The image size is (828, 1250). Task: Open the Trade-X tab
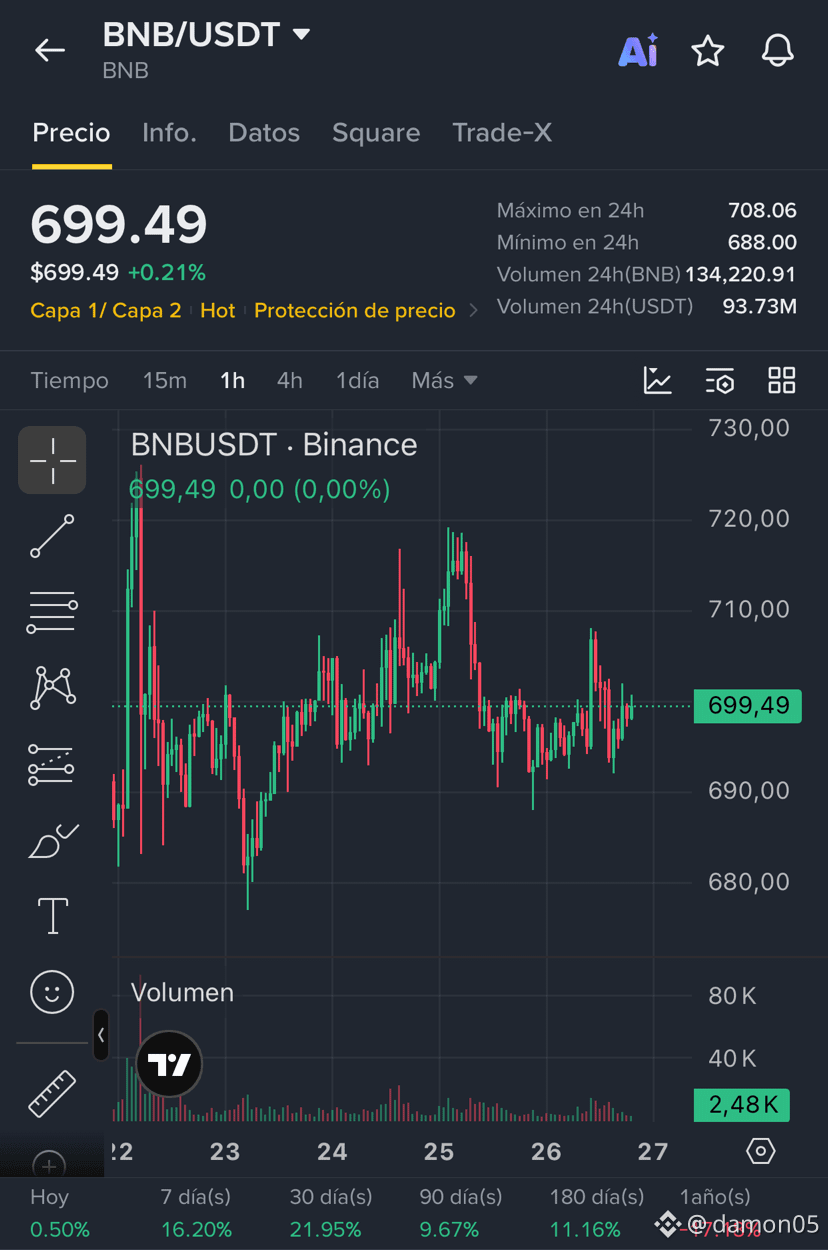[x=502, y=133]
